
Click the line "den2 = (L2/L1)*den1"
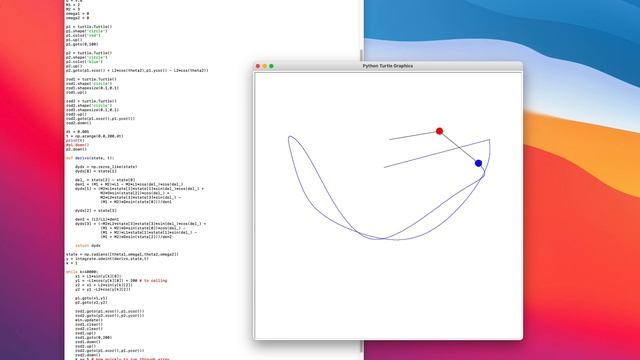97,219
